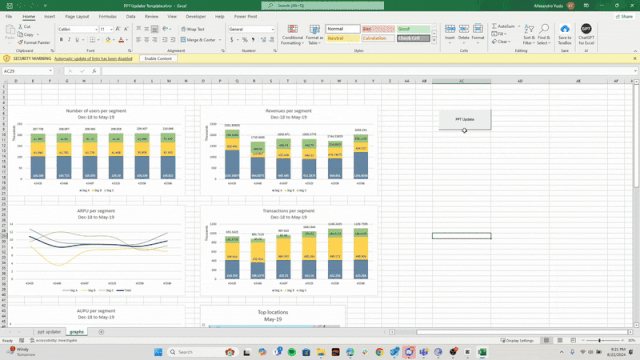Screen dimensions: 640x360
Task: Open the Developer ribbon tab
Action: point(196,17)
